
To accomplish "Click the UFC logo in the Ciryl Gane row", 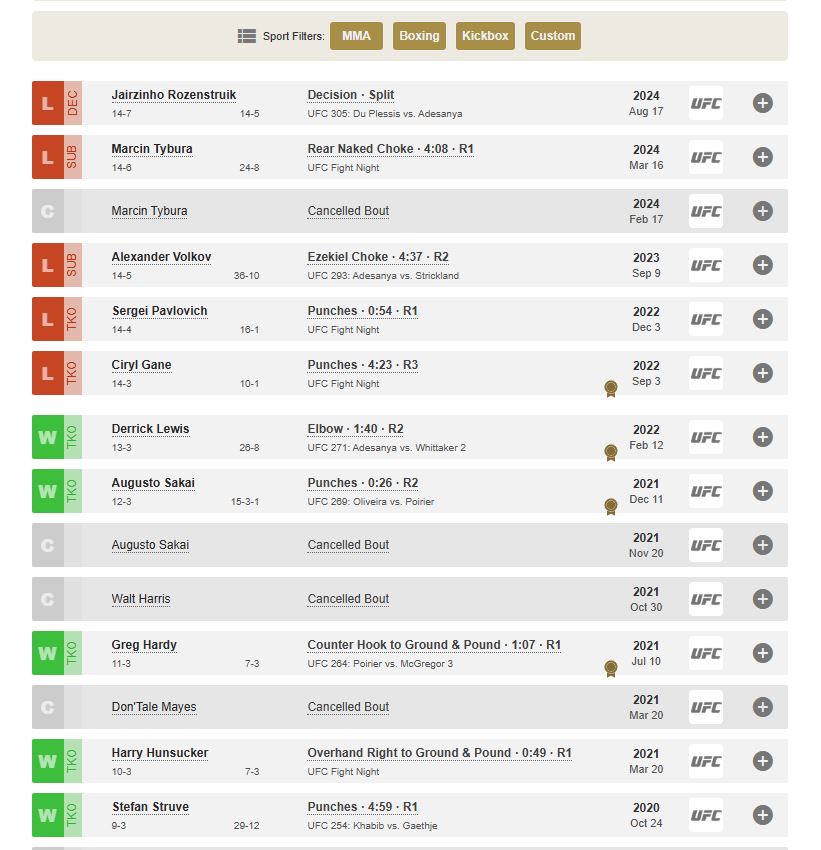I will click(706, 373).
